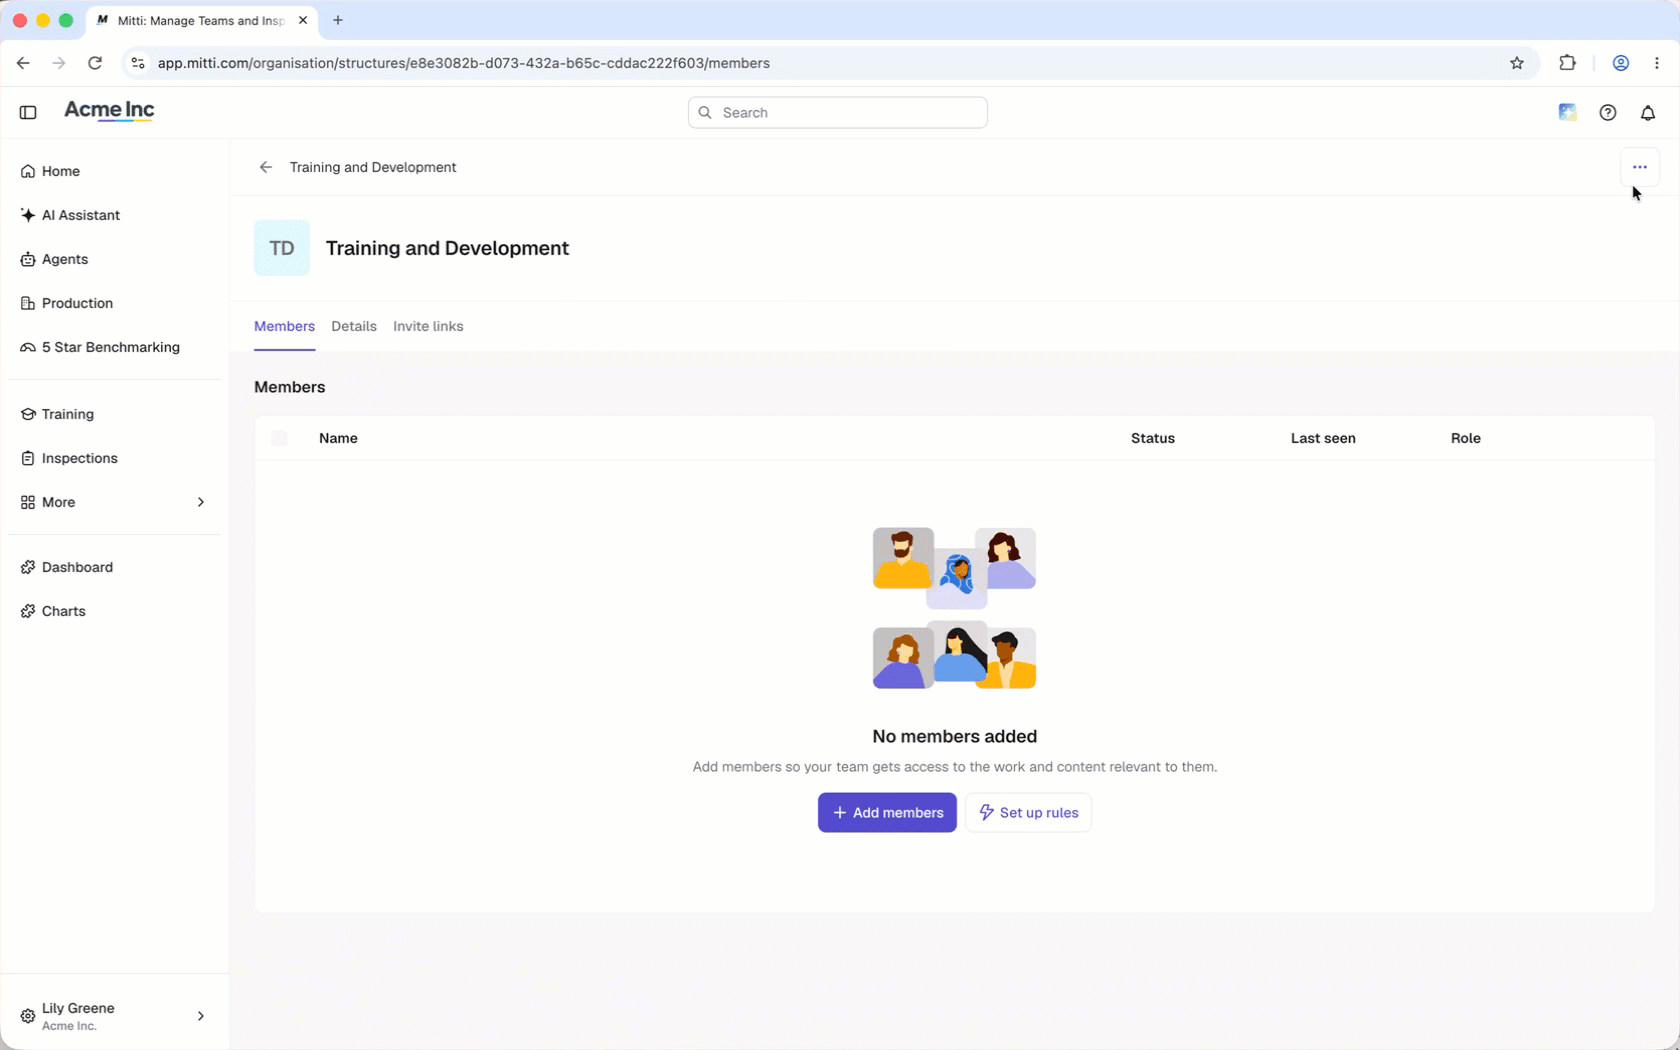This screenshot has width=1680, height=1050.
Task: Collapse the sidebar panel toggle icon
Action: (x=28, y=112)
